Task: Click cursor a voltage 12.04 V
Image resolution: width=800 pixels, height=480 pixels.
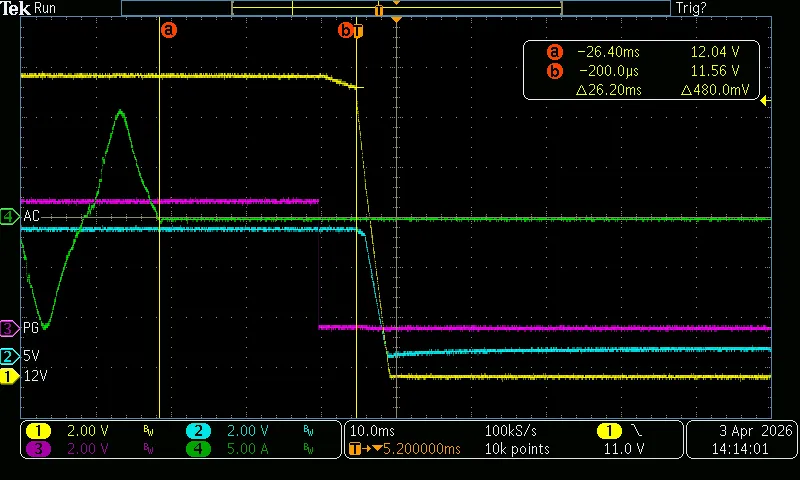Action: point(715,52)
